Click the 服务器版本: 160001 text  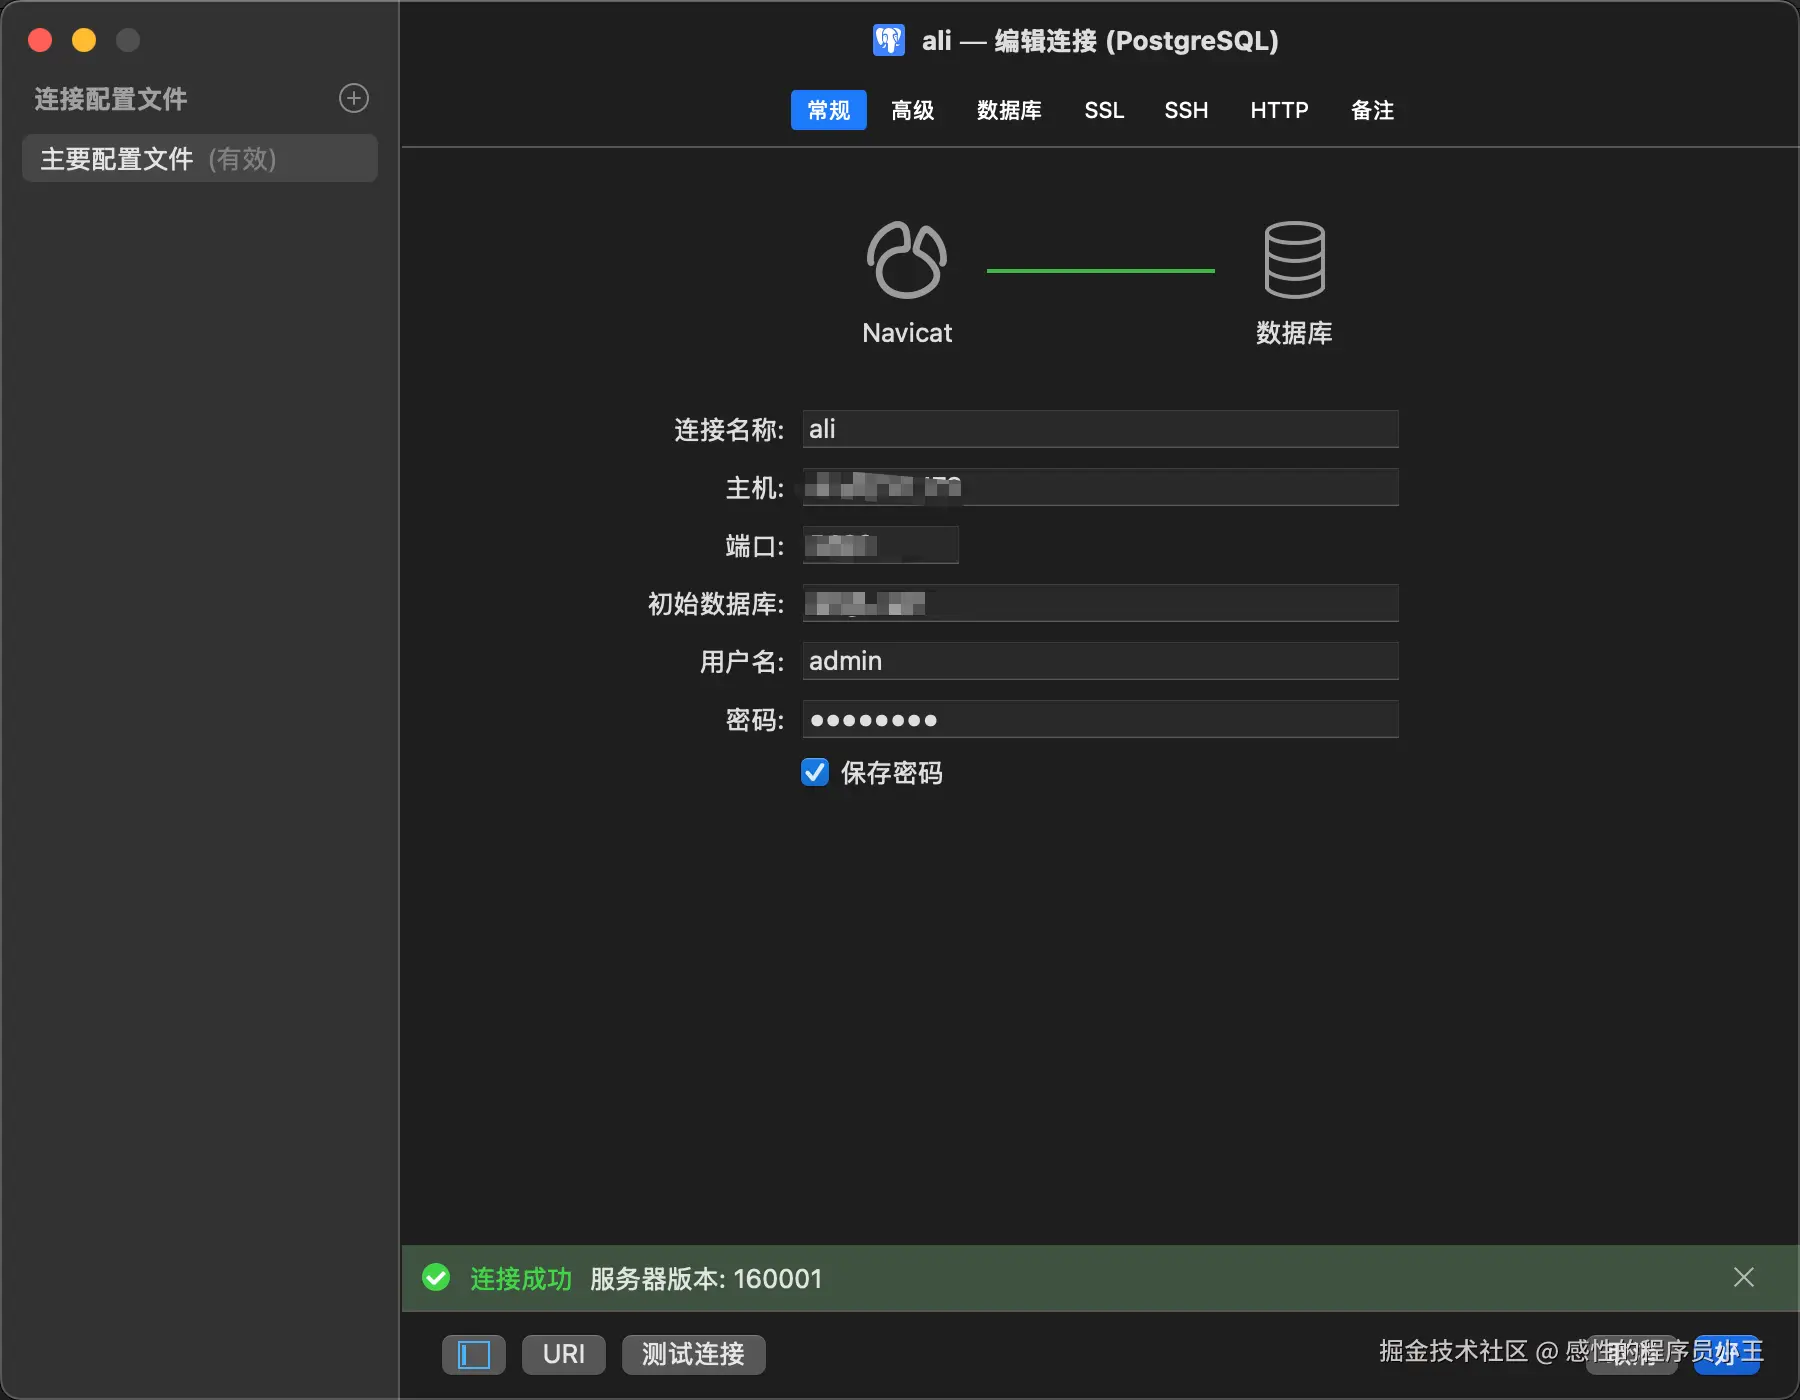pos(706,1279)
